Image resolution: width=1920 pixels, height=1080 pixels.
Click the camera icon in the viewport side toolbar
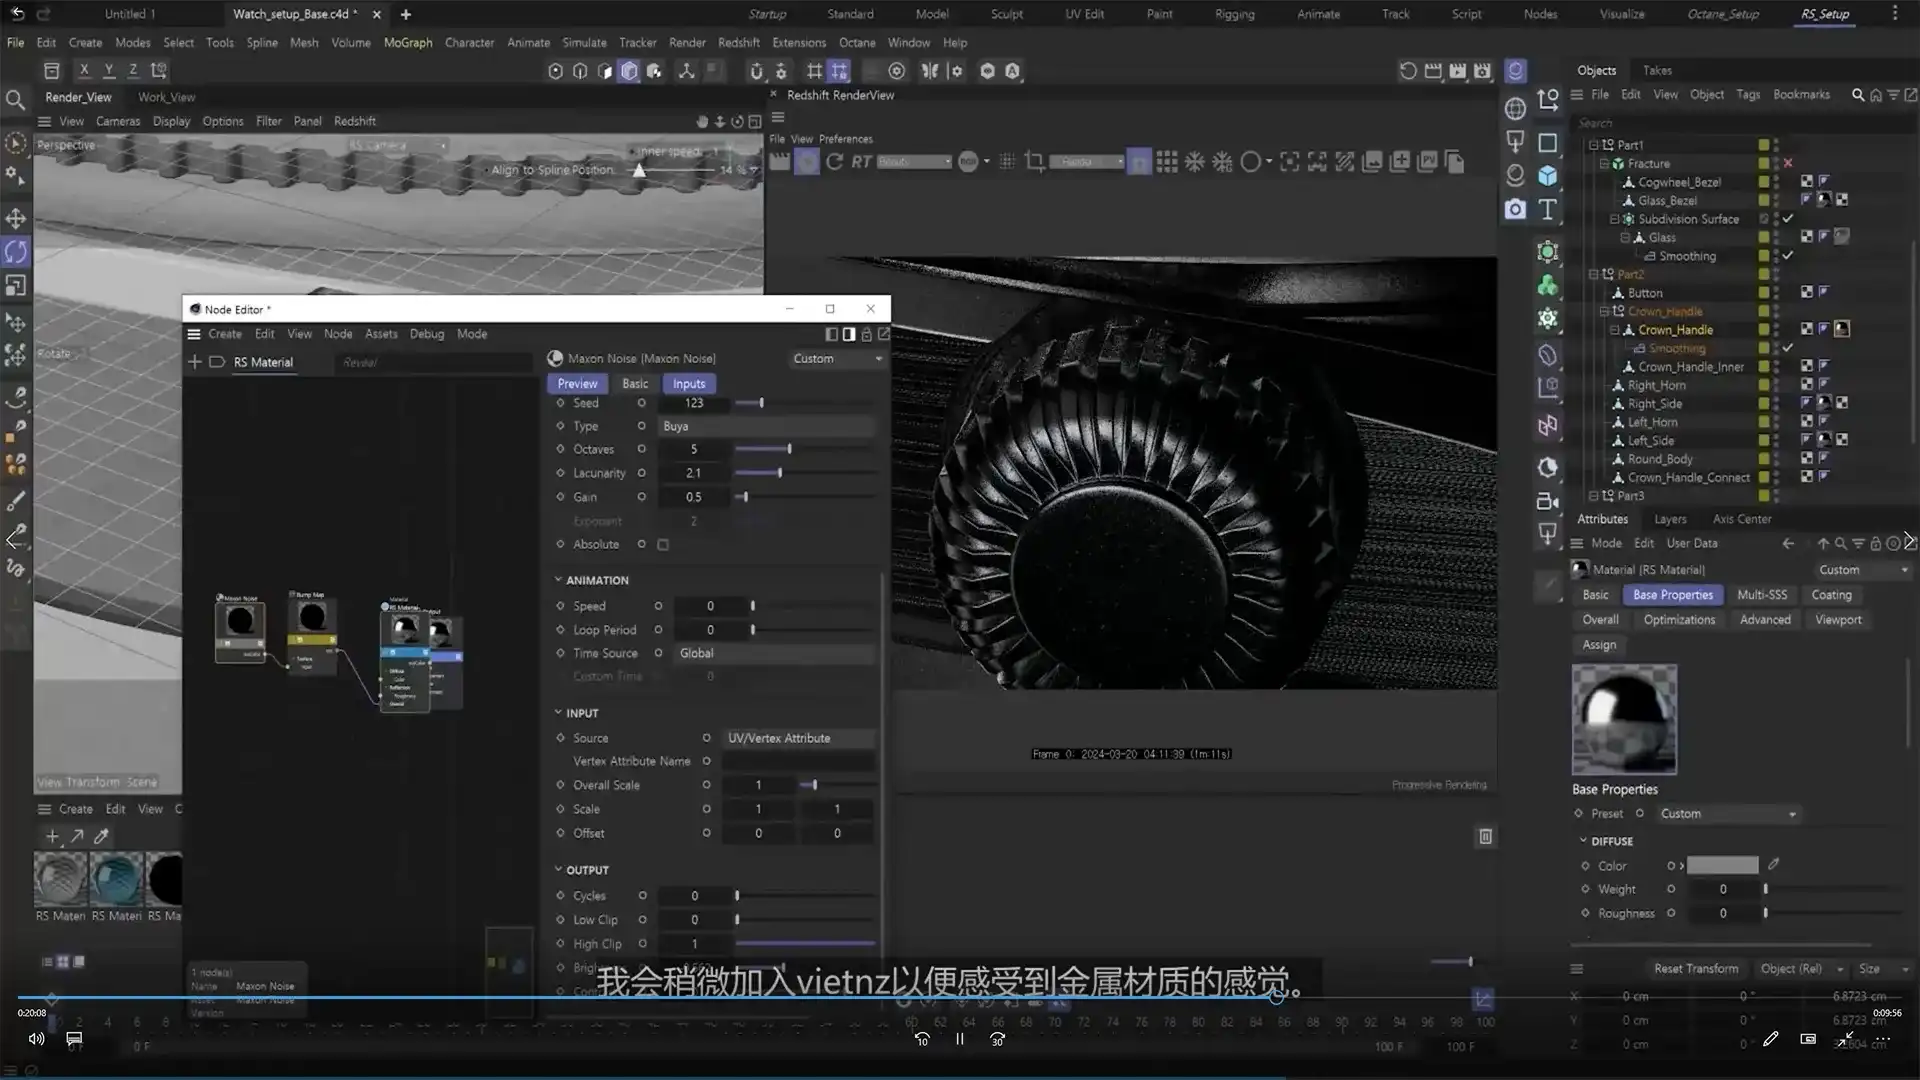point(1515,209)
